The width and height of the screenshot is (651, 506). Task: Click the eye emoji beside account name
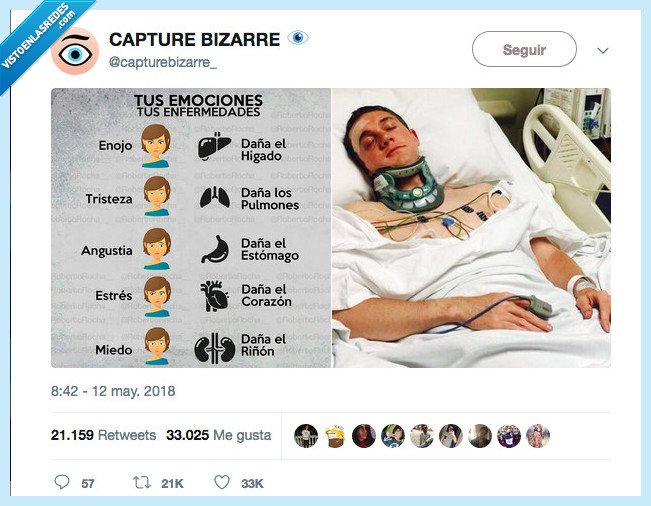pos(298,38)
